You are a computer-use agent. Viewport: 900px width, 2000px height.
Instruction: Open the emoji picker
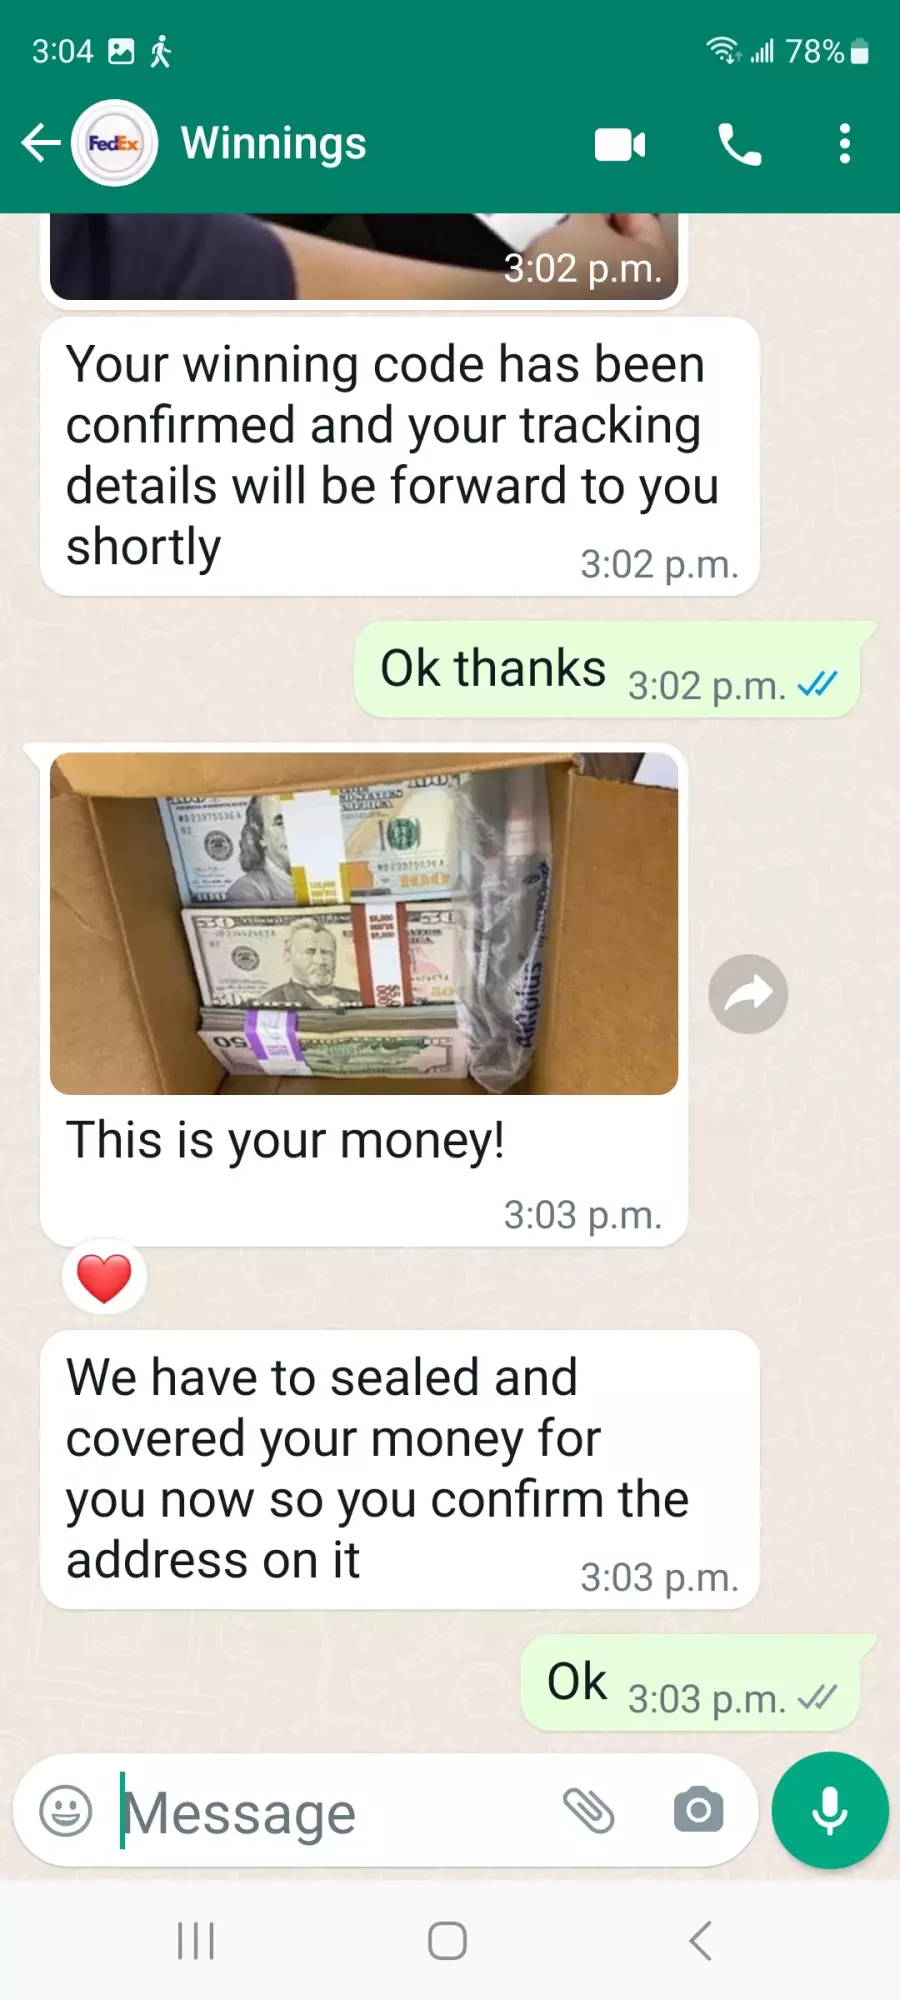[x=65, y=1811]
